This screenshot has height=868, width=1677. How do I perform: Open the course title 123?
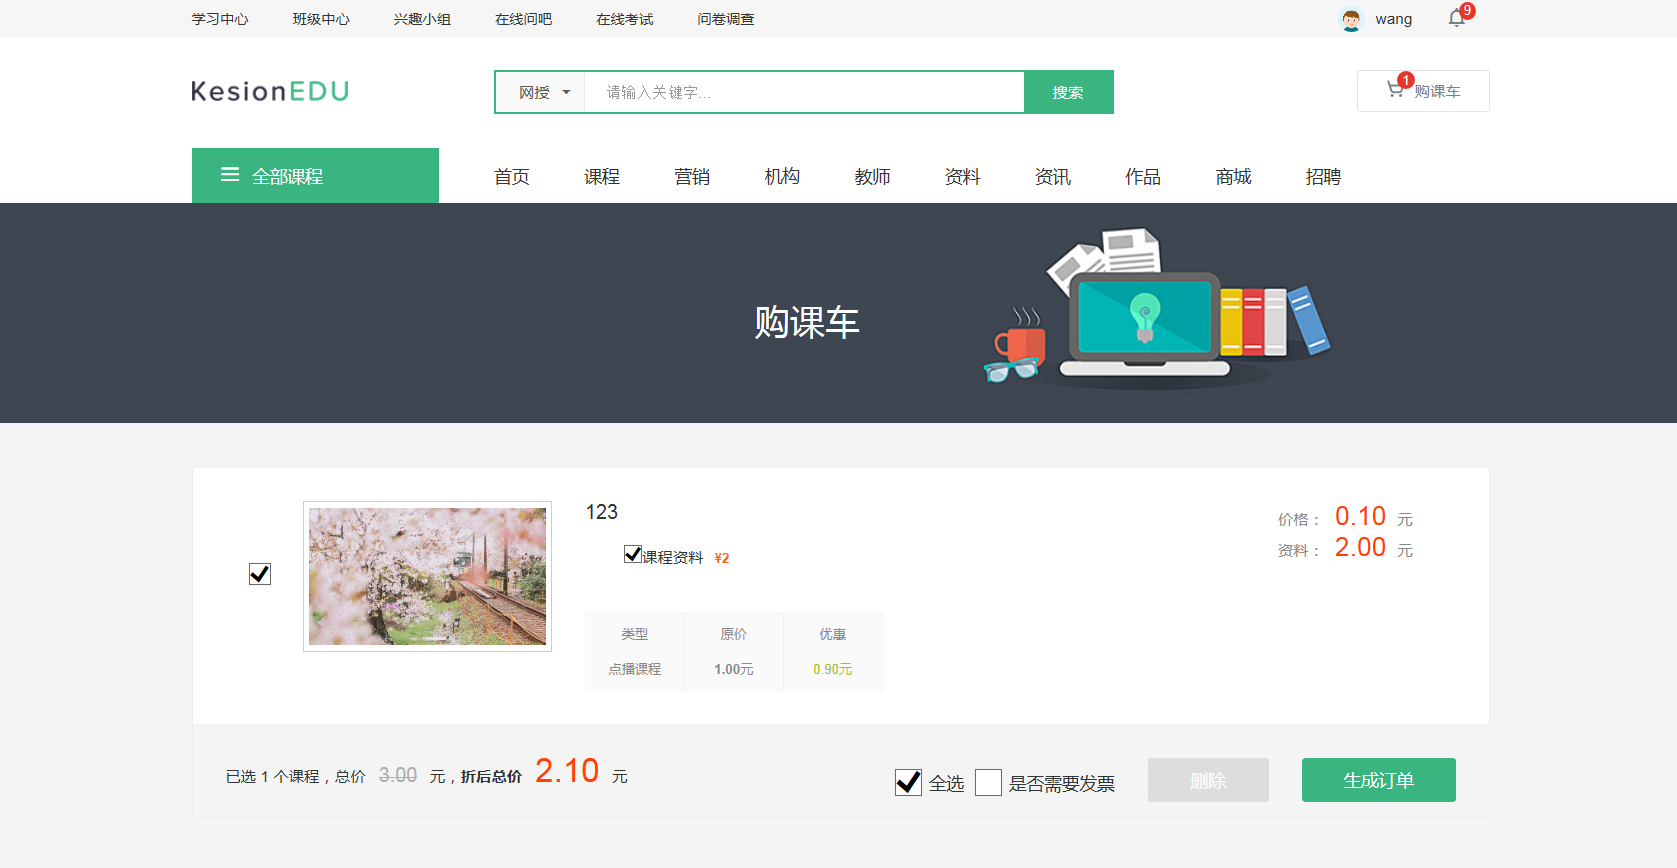(x=602, y=512)
